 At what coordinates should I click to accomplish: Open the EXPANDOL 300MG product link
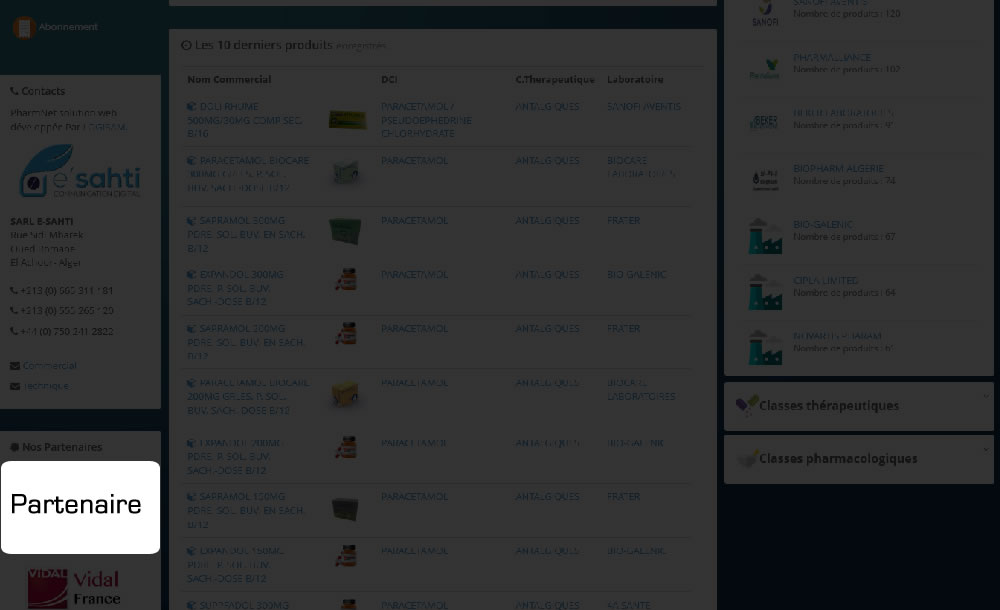(235, 288)
